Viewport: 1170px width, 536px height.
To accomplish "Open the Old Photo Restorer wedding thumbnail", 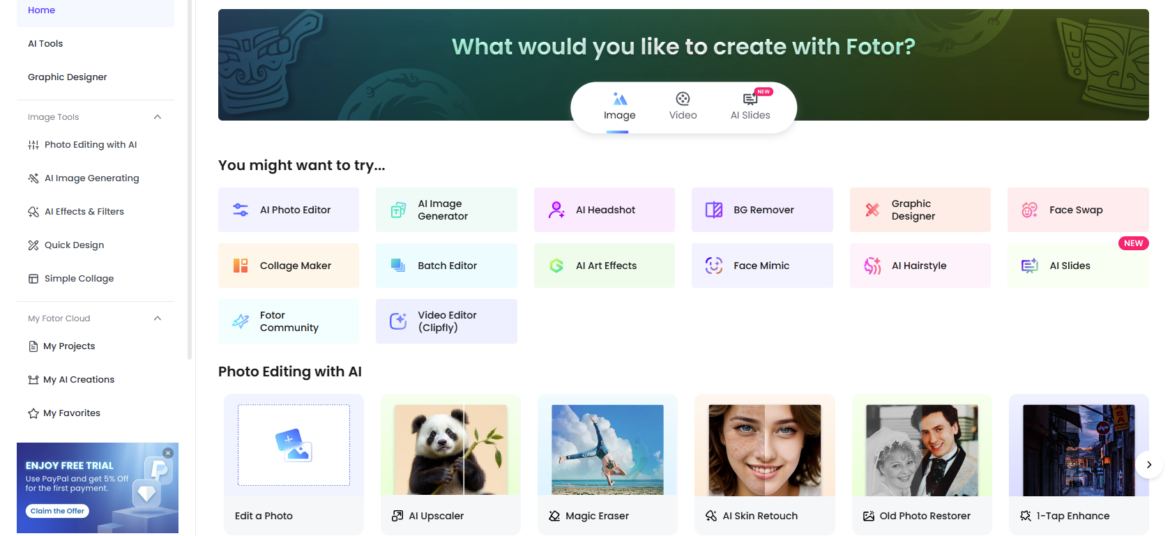I will click(922, 449).
